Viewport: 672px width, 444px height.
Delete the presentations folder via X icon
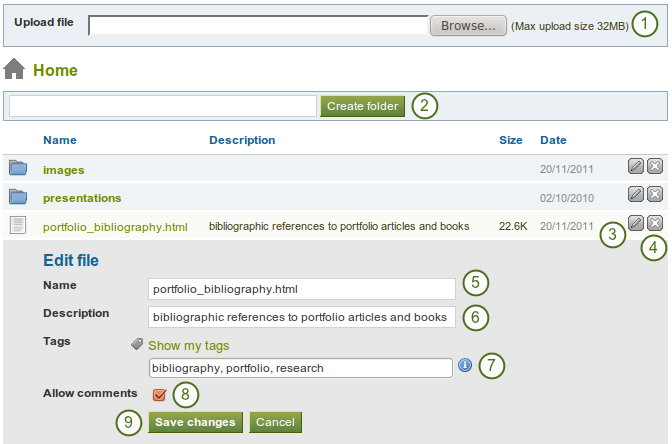click(x=654, y=194)
